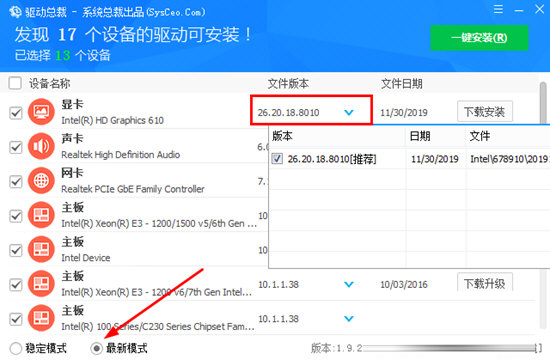
Task: Click the progress bar beside 版本:1.9.2
Action: pyautogui.click(x=450, y=348)
